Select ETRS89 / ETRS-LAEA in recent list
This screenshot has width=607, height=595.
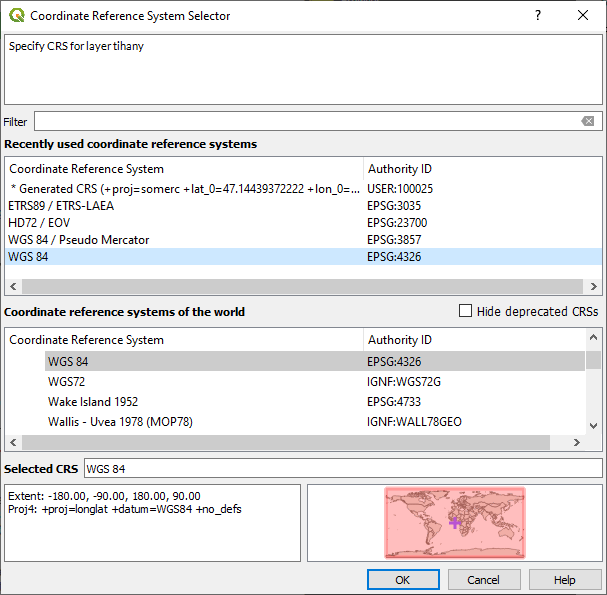point(304,206)
